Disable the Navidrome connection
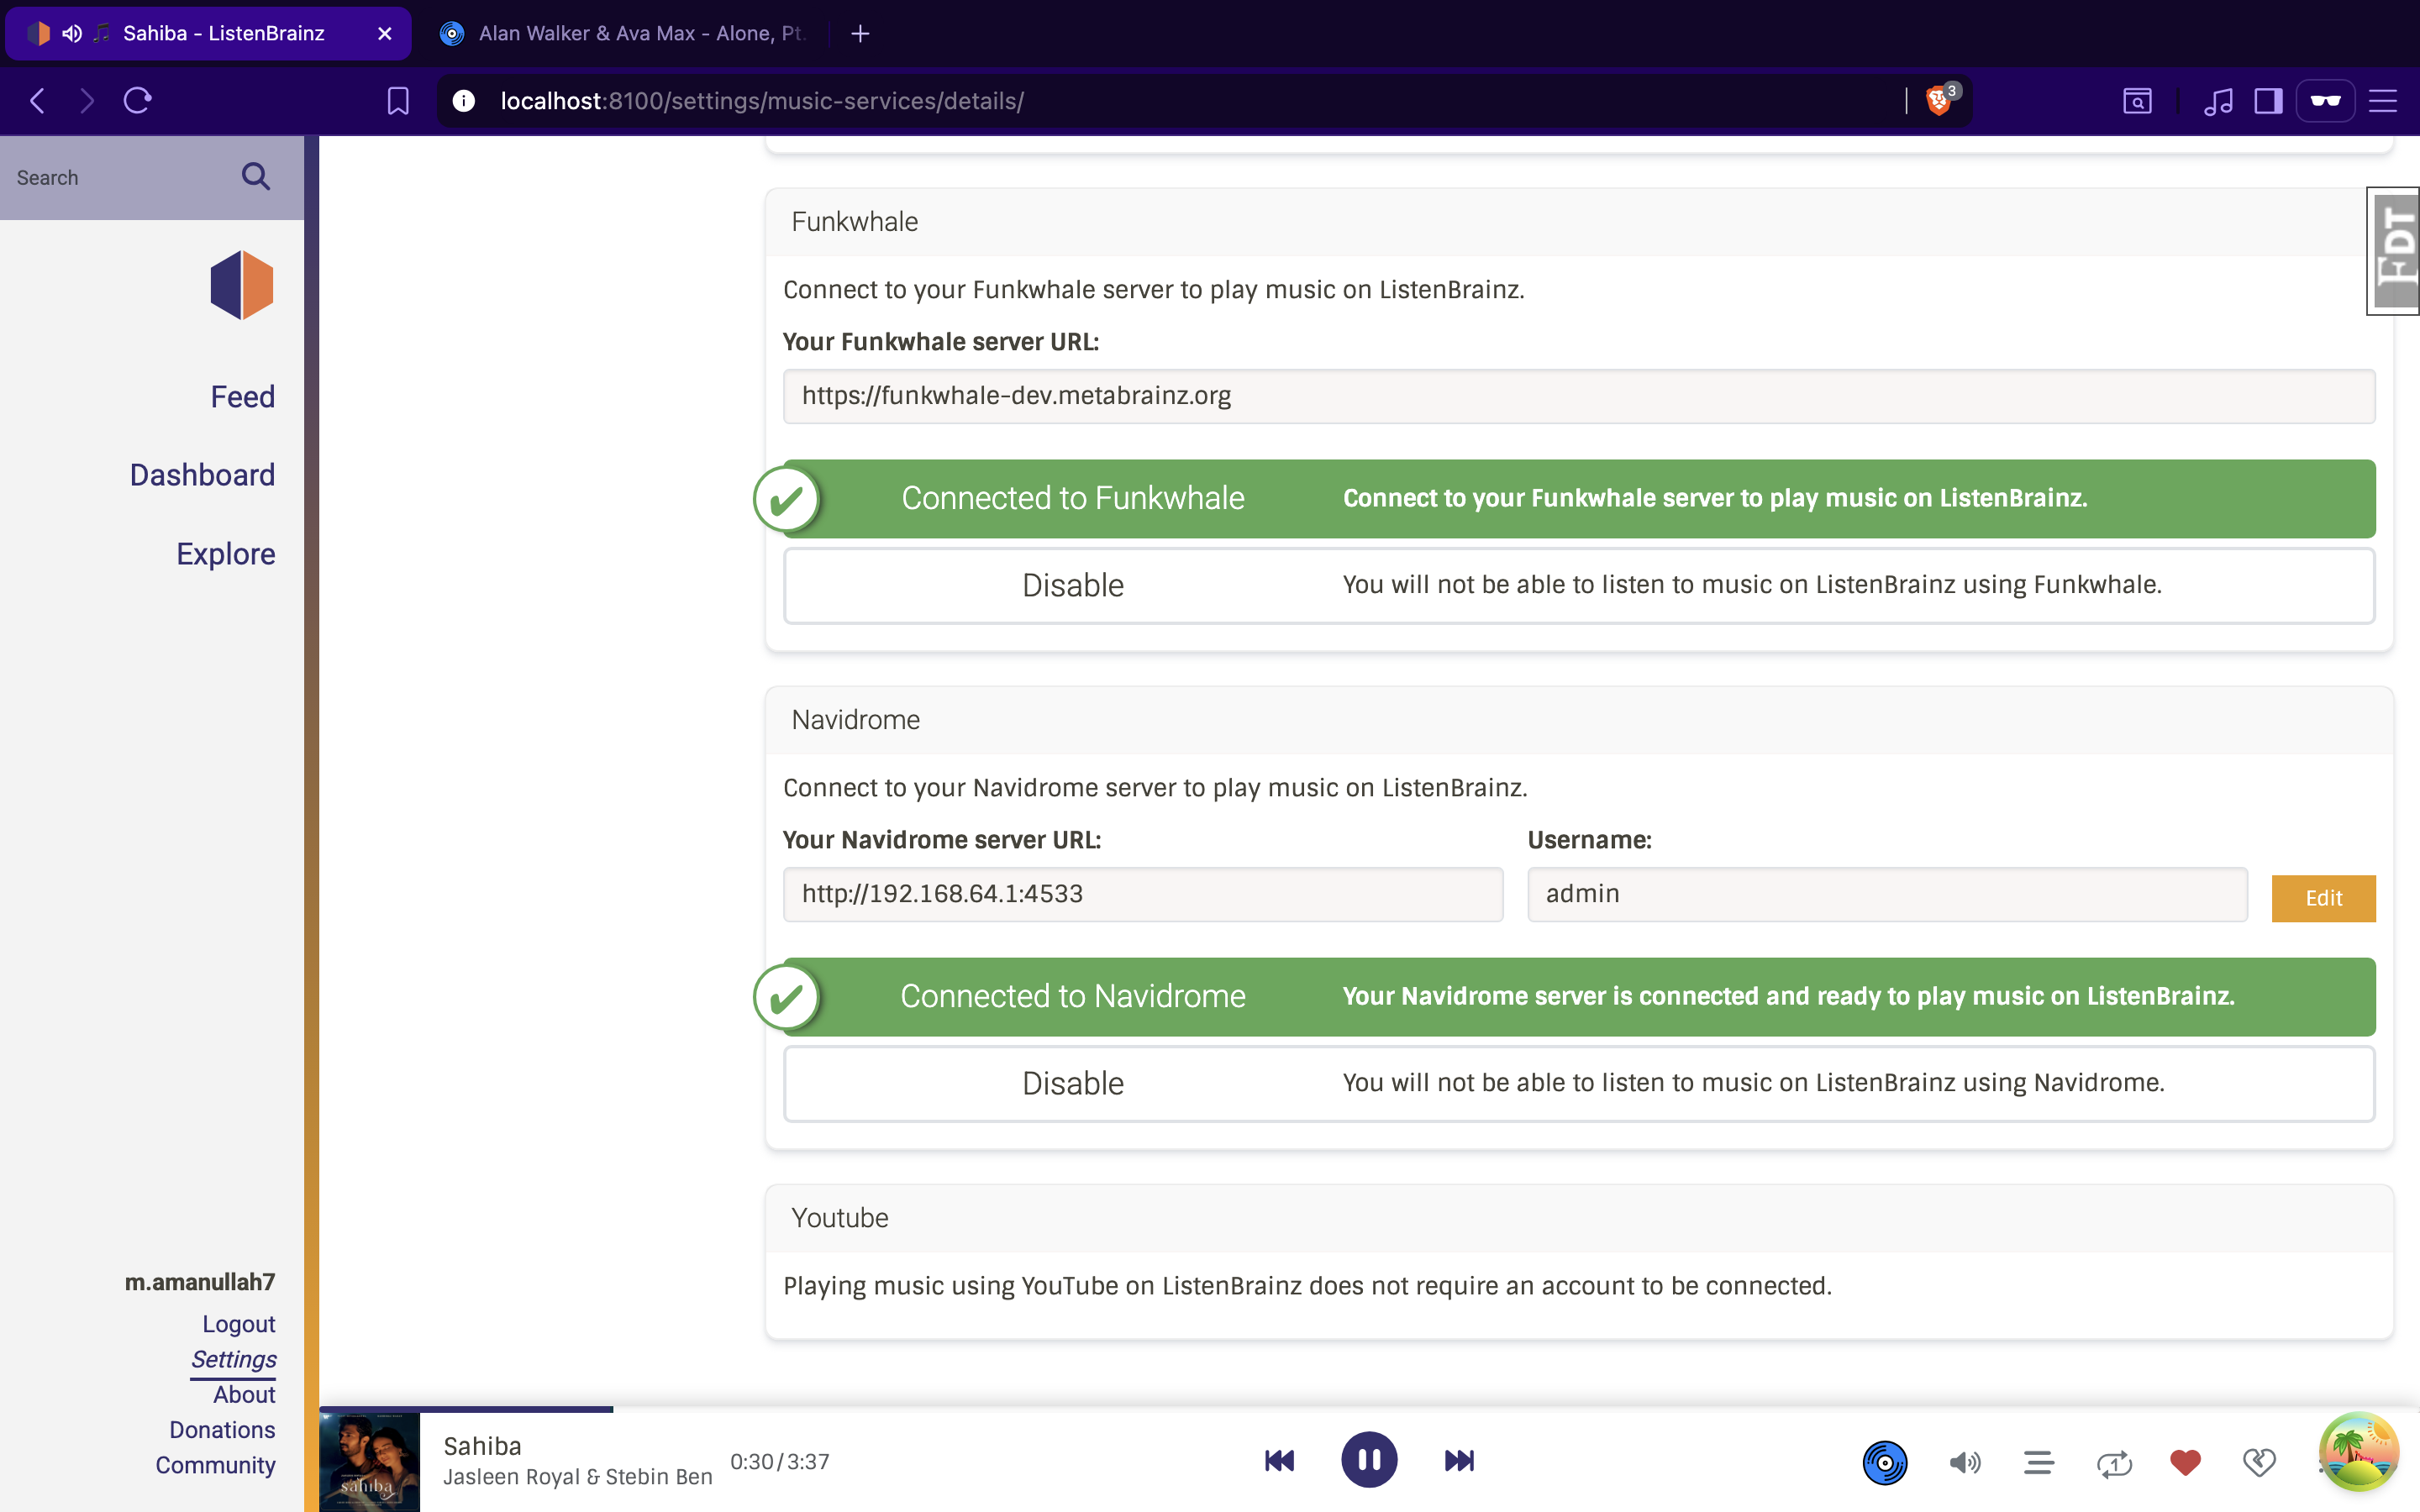2420x1512 pixels. tap(1579, 1083)
